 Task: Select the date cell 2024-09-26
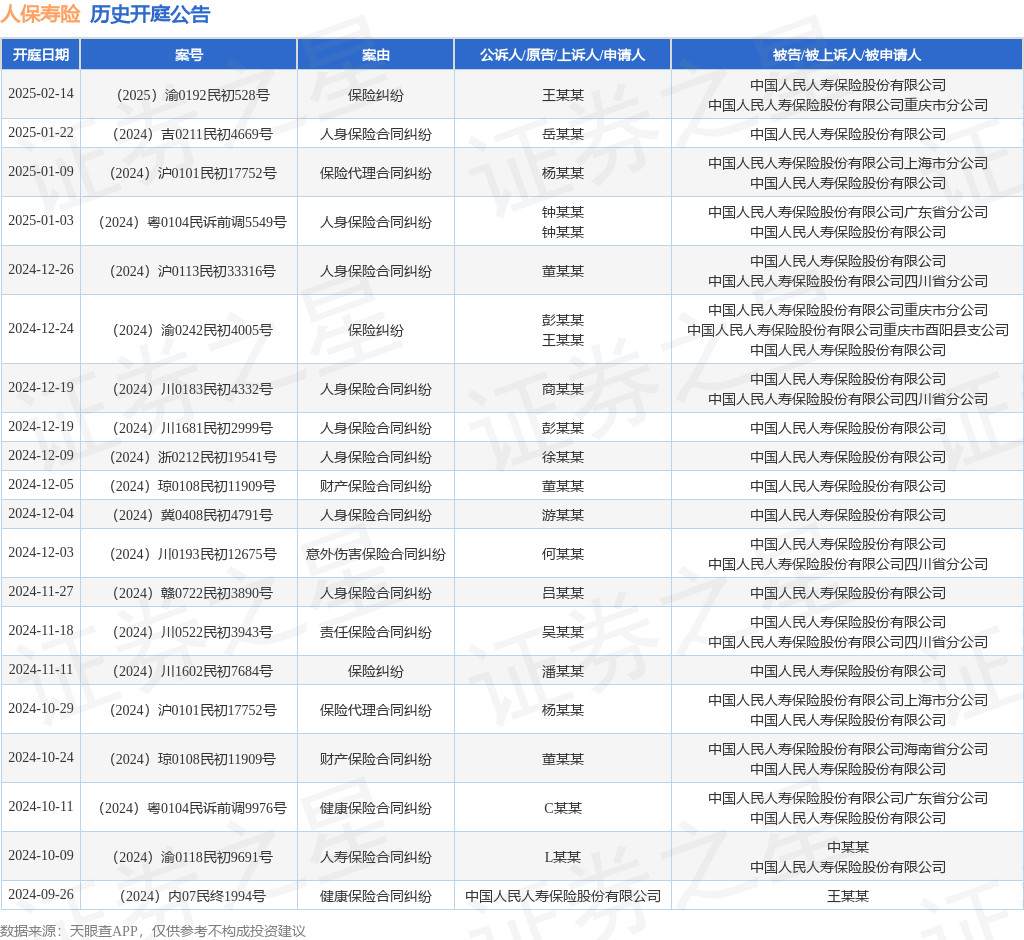[40, 895]
